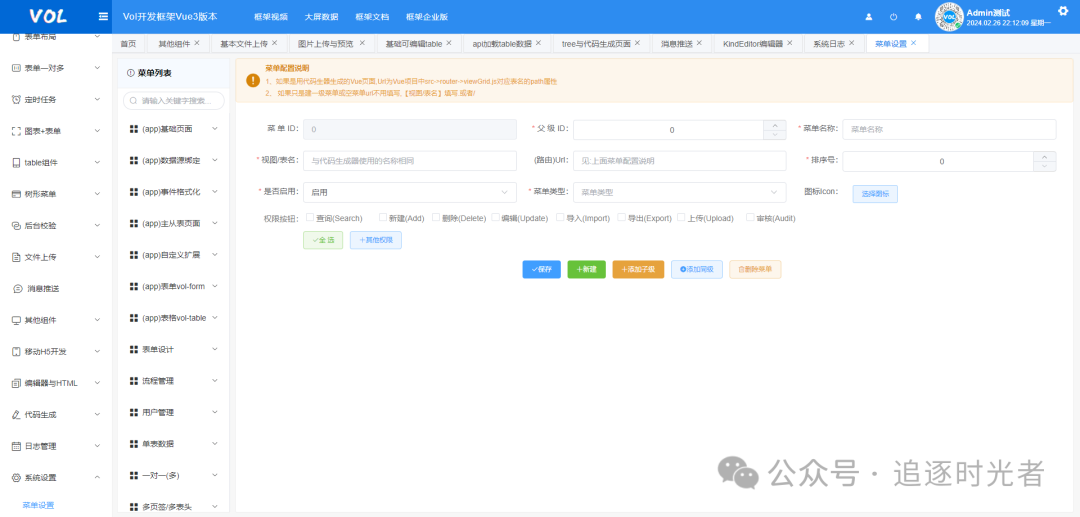The height and width of the screenshot is (517, 1080).
Task: Switch to the KindEditor编辑器 tab
Action: click(x=753, y=43)
